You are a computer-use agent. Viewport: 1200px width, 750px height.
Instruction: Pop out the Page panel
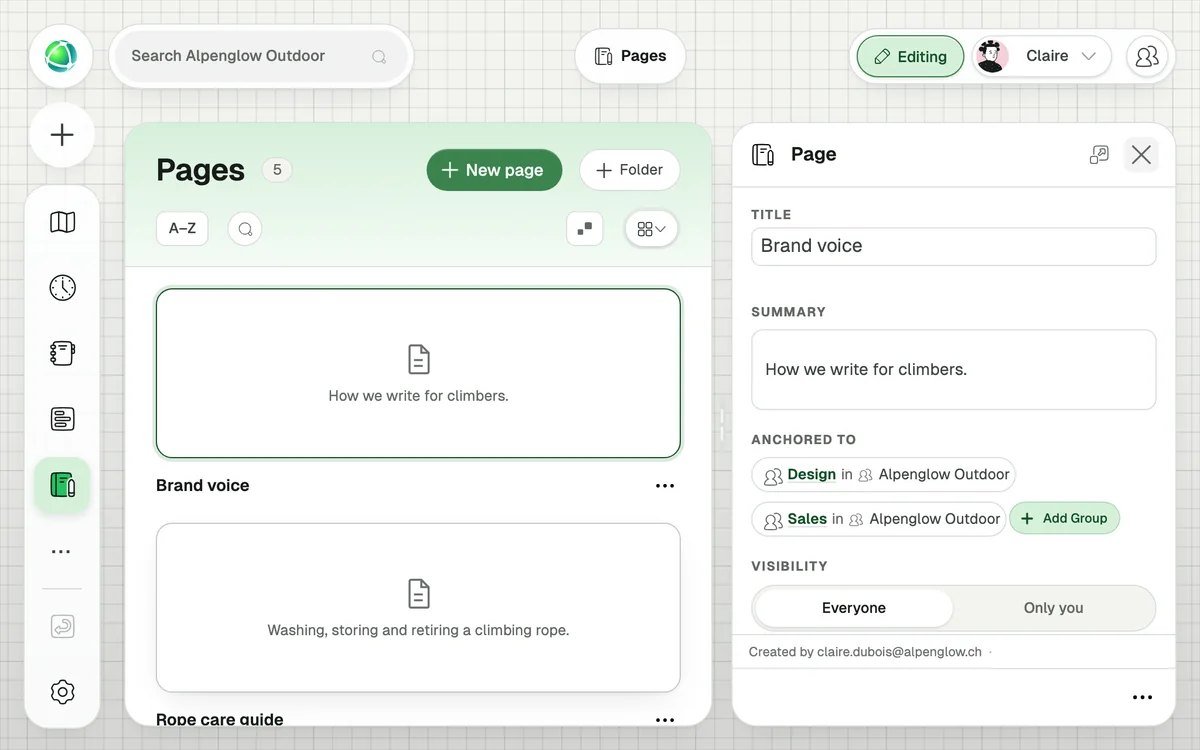1099,154
